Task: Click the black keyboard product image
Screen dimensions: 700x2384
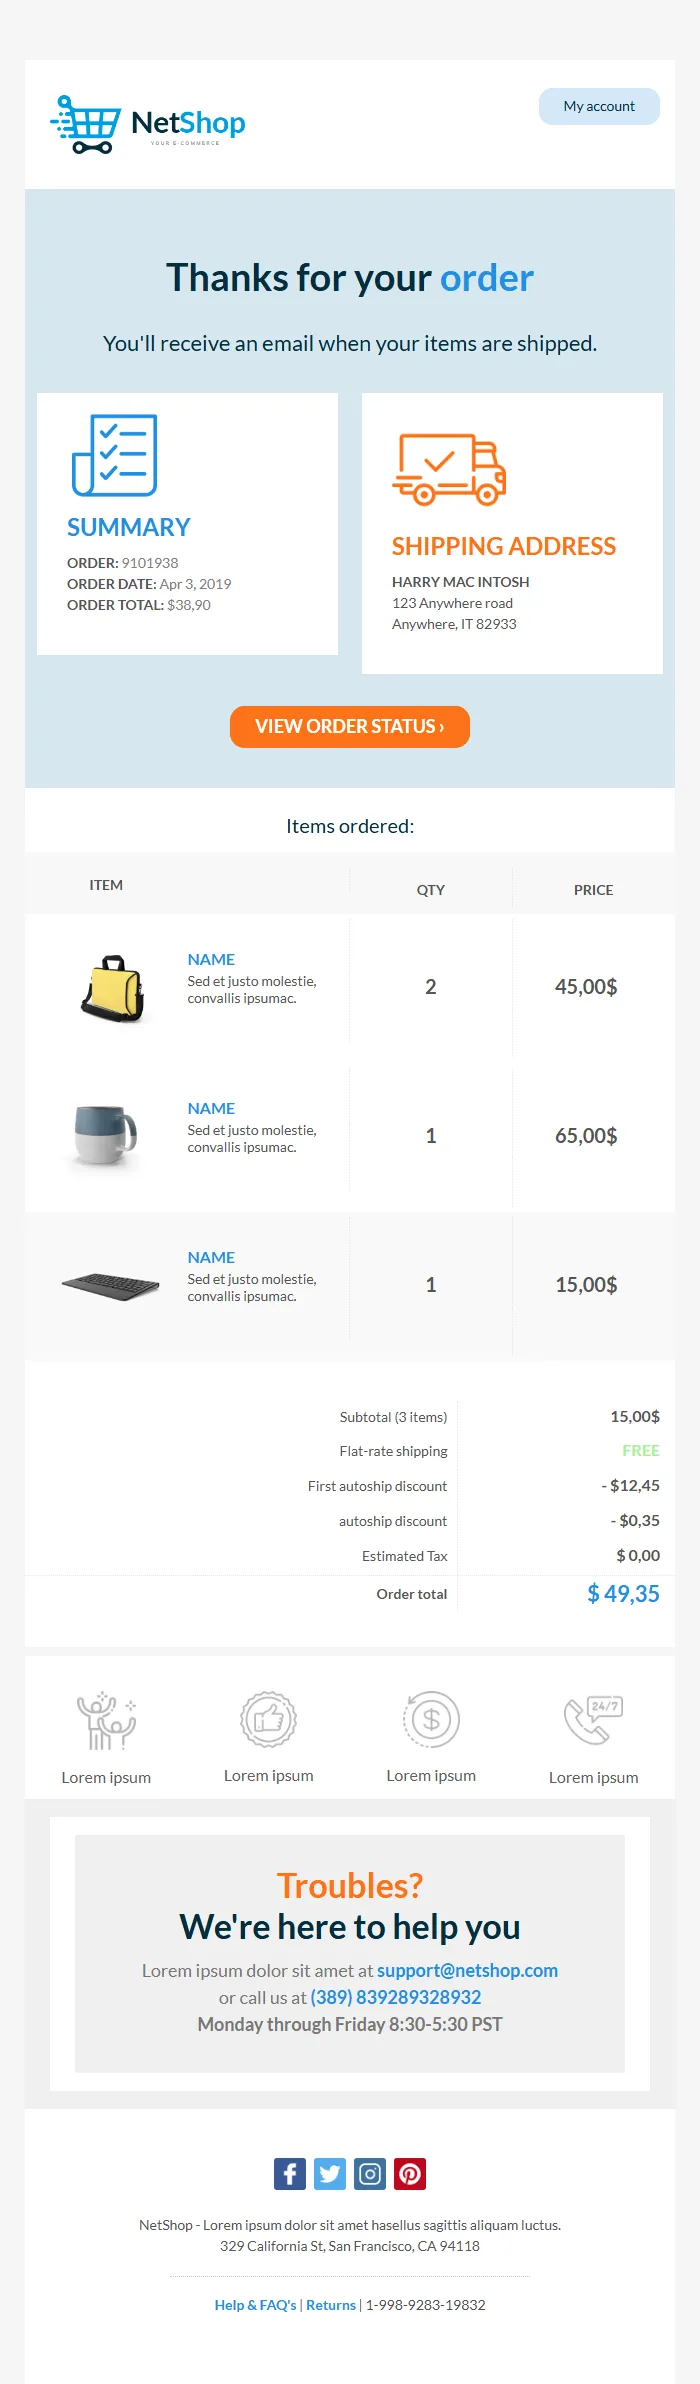Action: pos(110,1285)
